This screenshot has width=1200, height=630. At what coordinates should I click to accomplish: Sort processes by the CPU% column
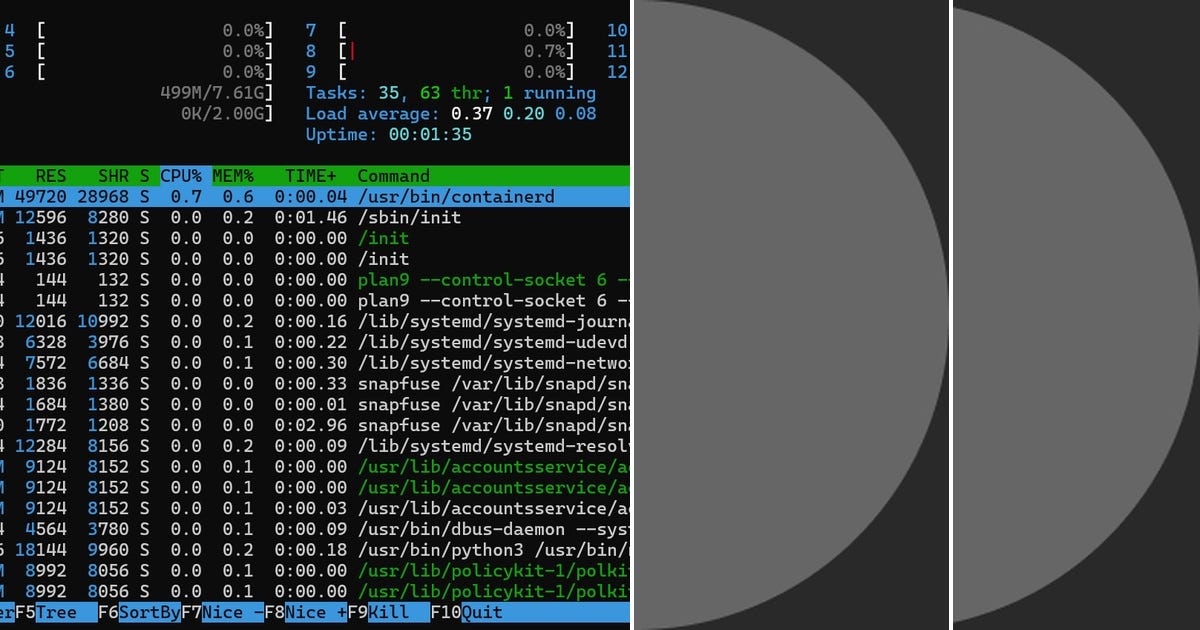tap(180, 175)
